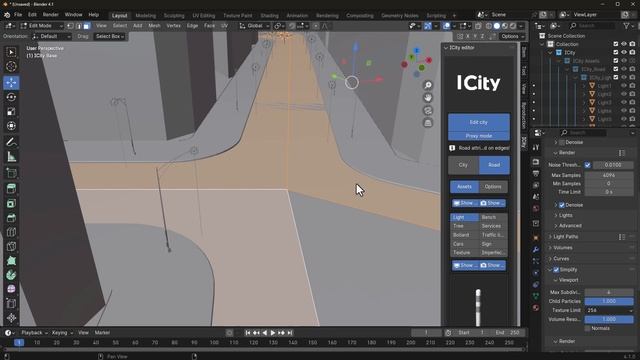Exclude Collection via its checkbox

616,44
